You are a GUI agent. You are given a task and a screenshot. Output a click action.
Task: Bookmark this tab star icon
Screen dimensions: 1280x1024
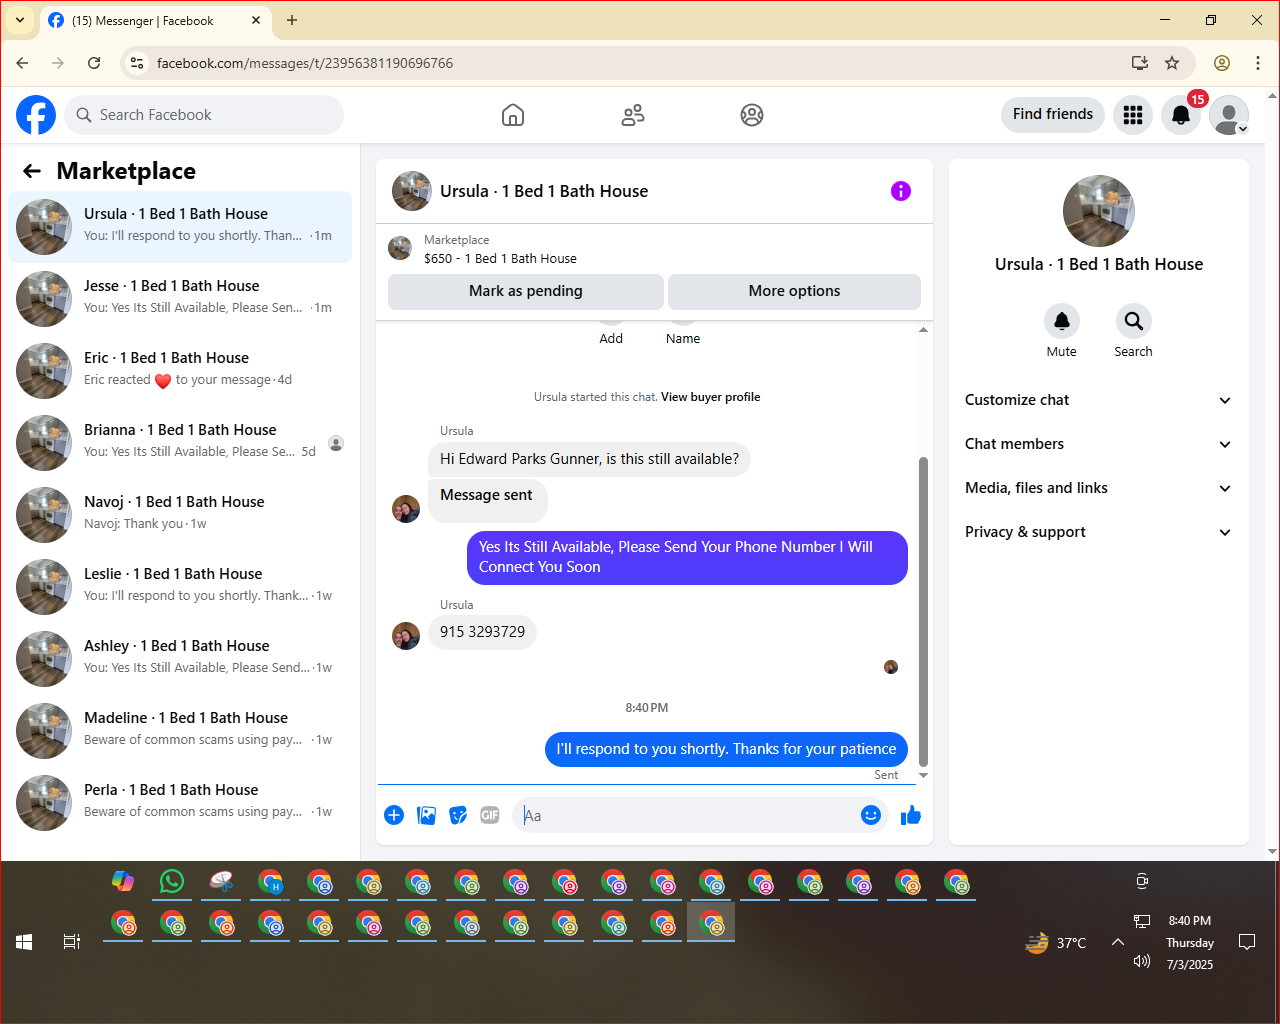[x=1172, y=63]
